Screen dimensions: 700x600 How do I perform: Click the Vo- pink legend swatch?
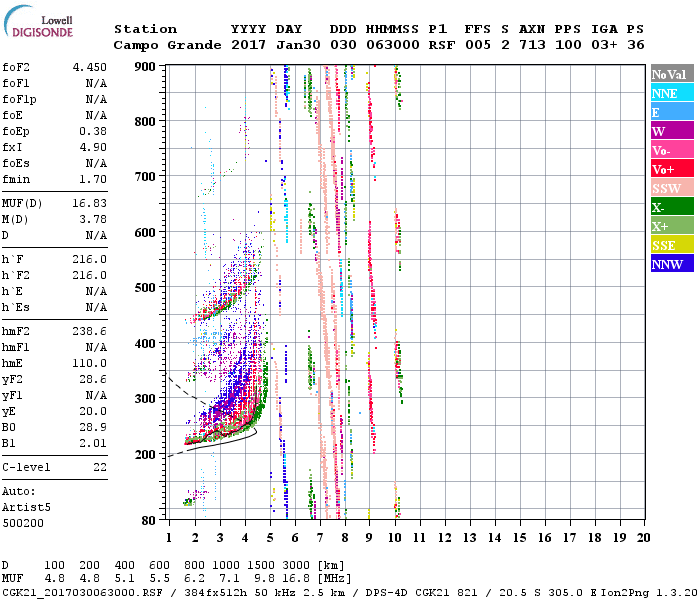pyautogui.click(x=671, y=150)
